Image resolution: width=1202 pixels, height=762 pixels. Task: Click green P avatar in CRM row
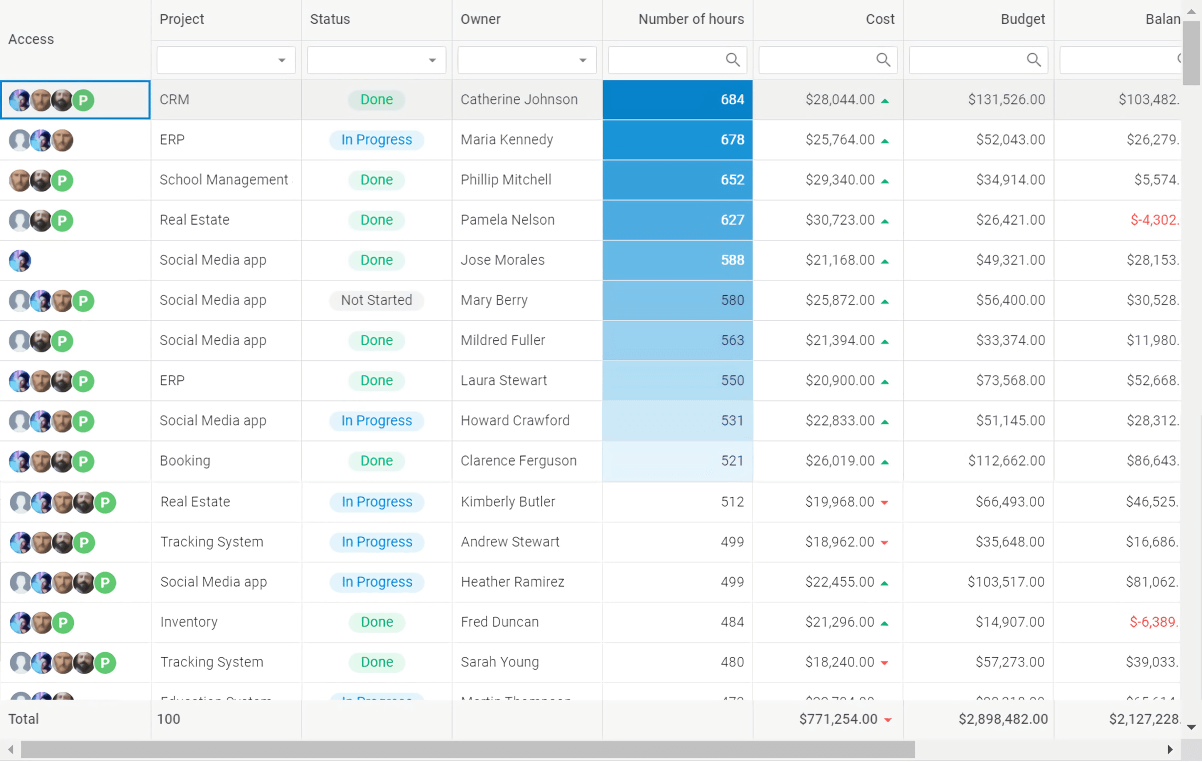(84, 100)
